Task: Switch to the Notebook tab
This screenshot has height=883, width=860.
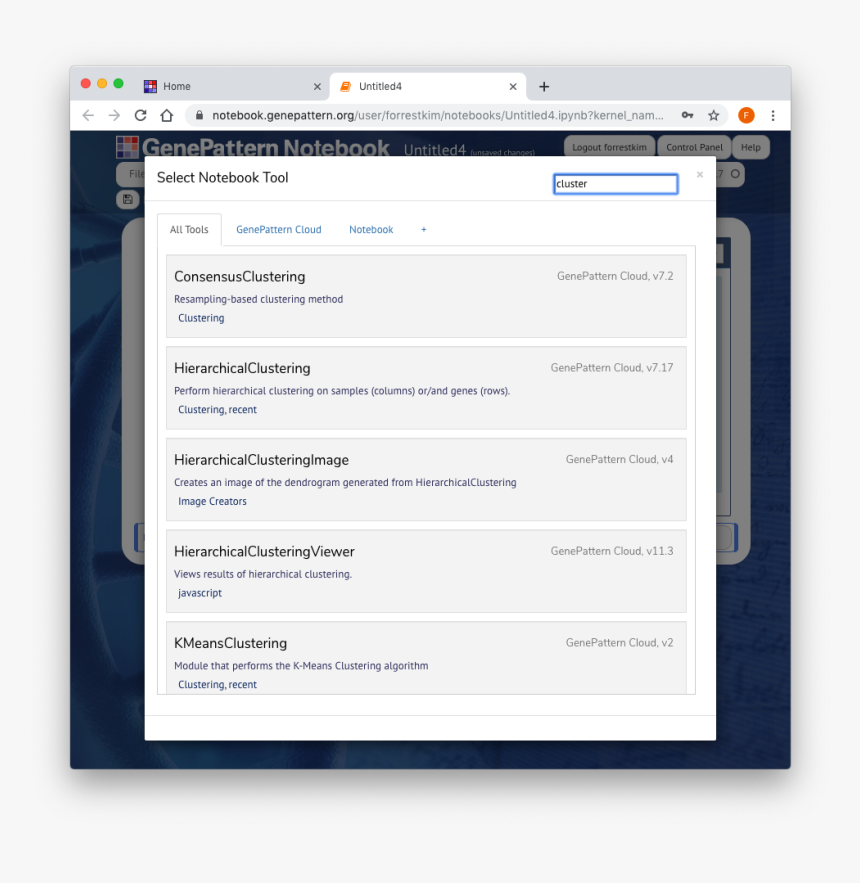Action: tap(371, 230)
